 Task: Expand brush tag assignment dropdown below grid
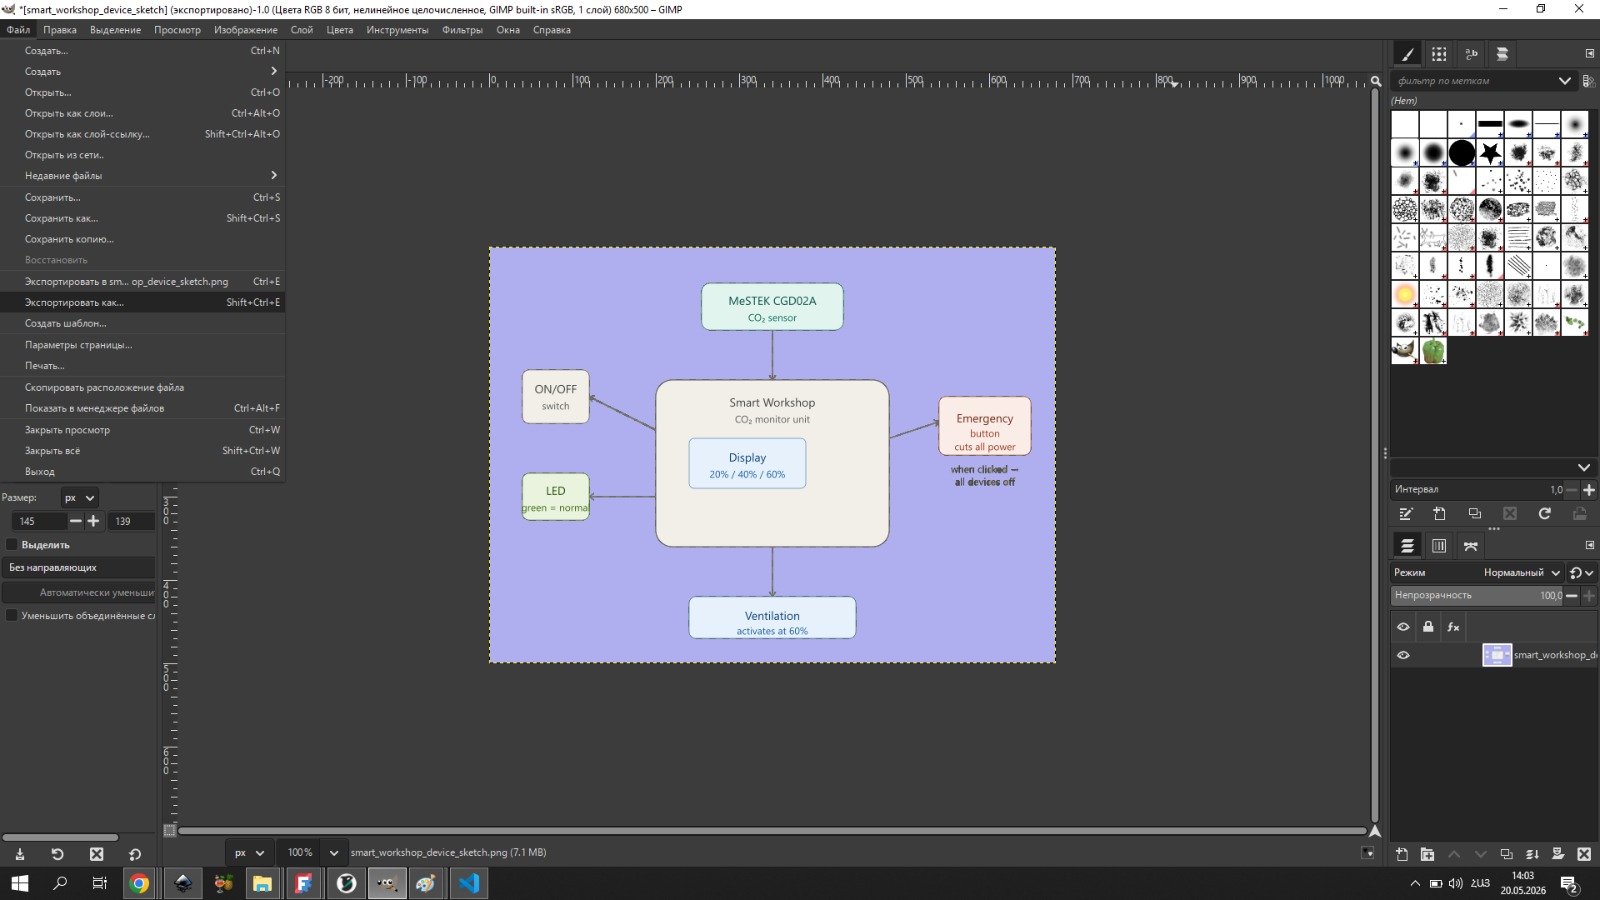click(1584, 467)
